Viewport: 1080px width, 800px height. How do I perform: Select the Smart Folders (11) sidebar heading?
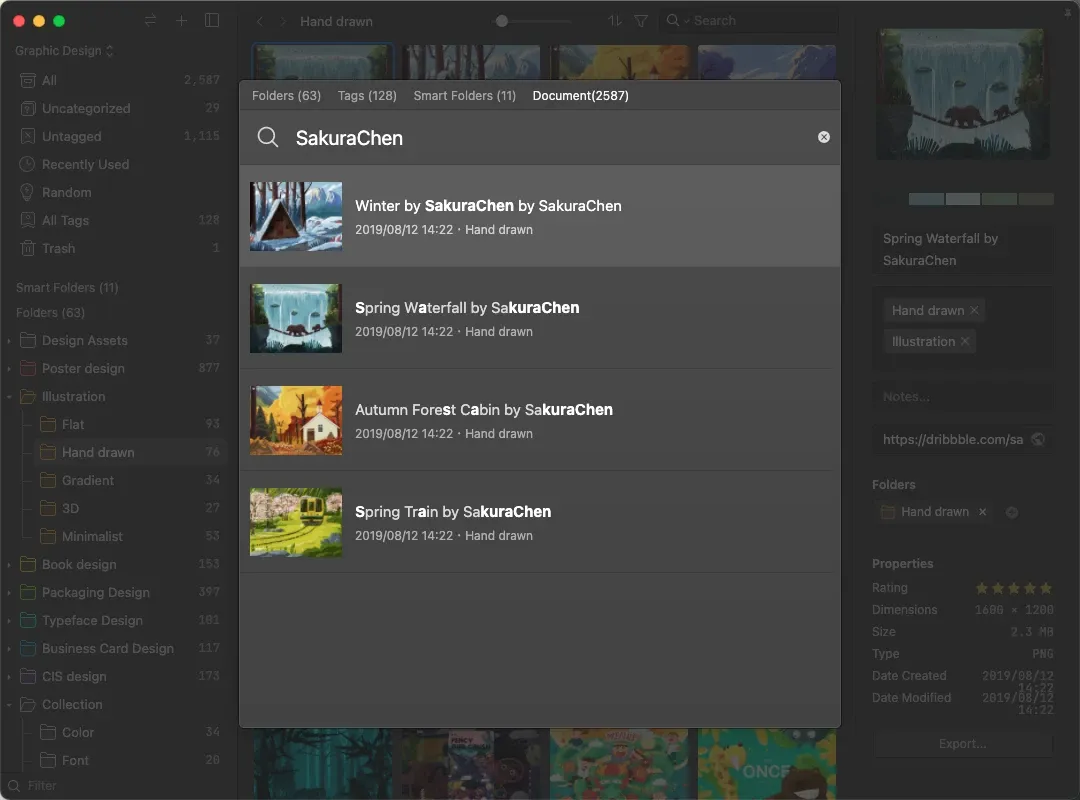(x=67, y=287)
